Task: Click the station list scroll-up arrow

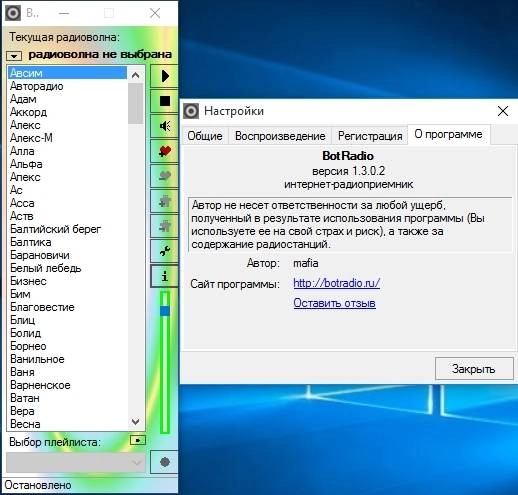Action: pyautogui.click(x=135, y=75)
